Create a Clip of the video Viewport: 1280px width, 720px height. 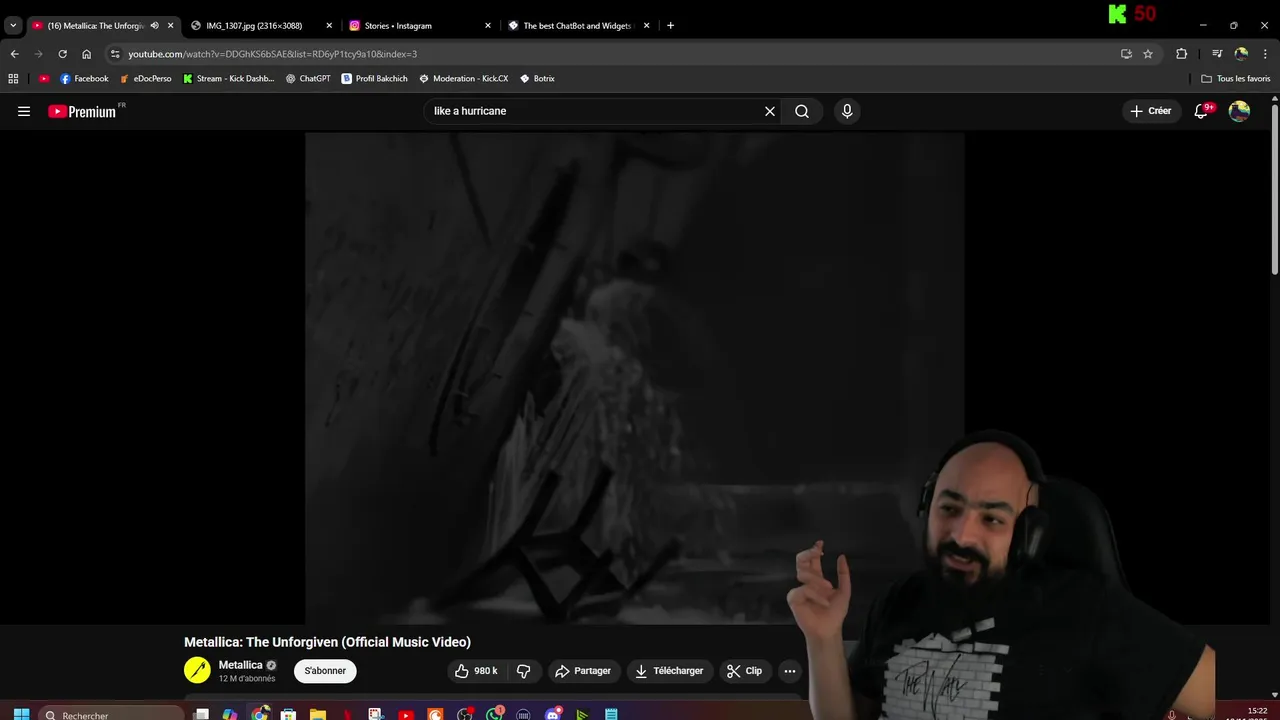(x=744, y=671)
